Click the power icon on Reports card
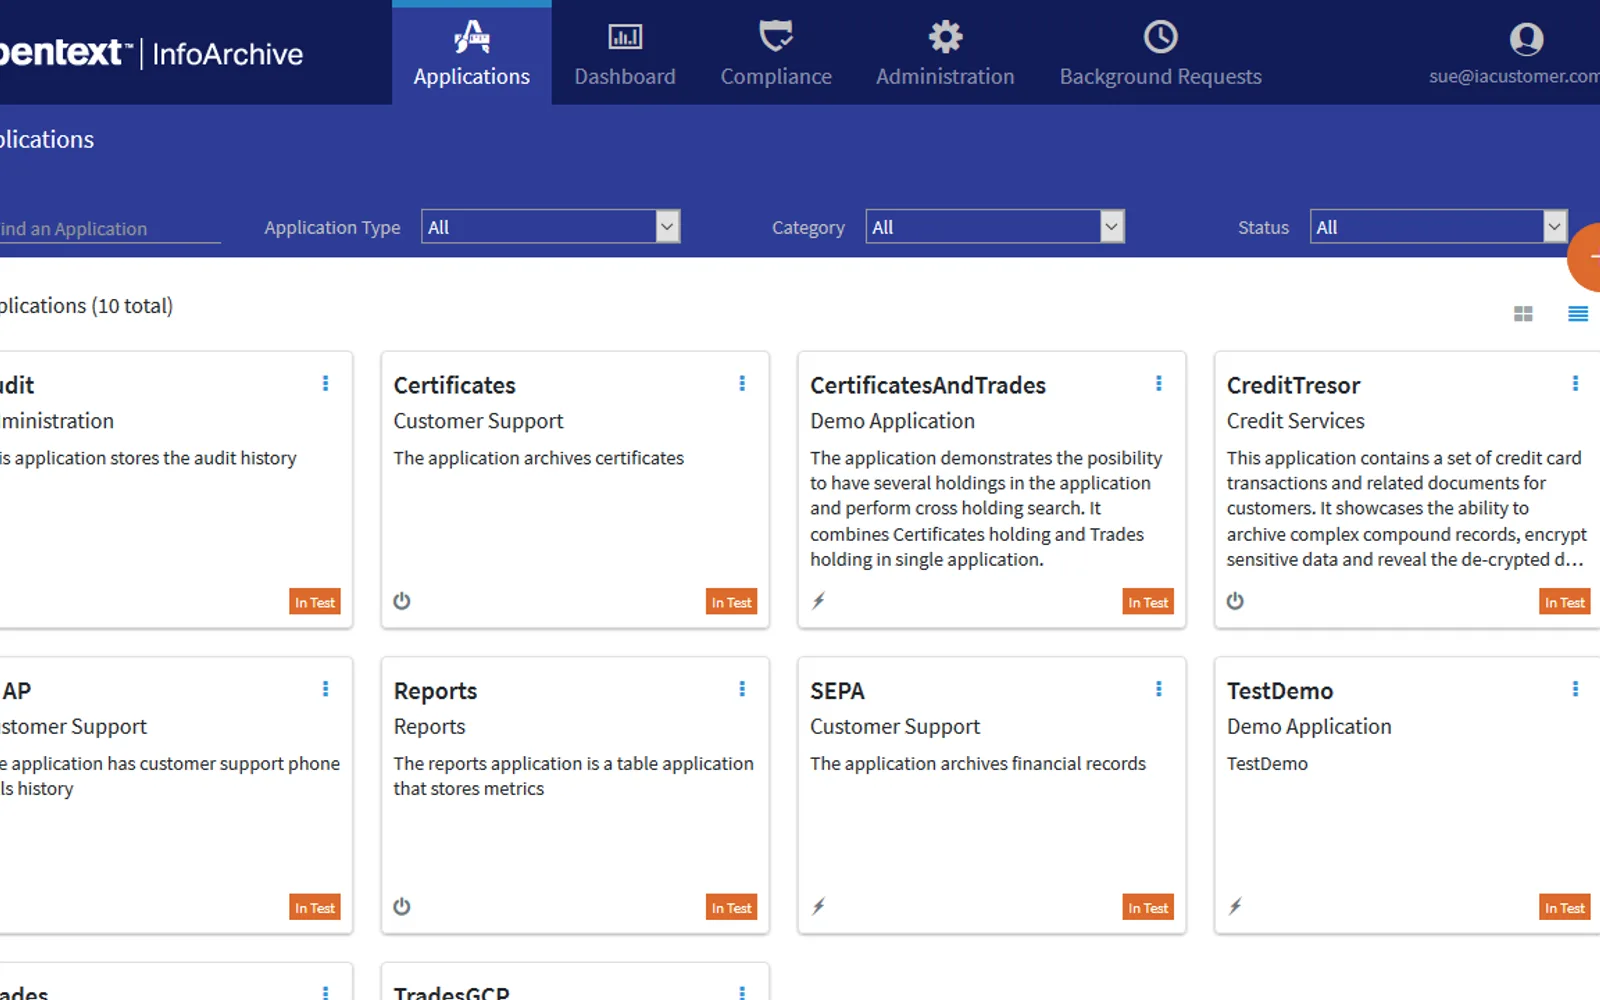Viewport: 1600px width, 1000px height. coord(402,907)
